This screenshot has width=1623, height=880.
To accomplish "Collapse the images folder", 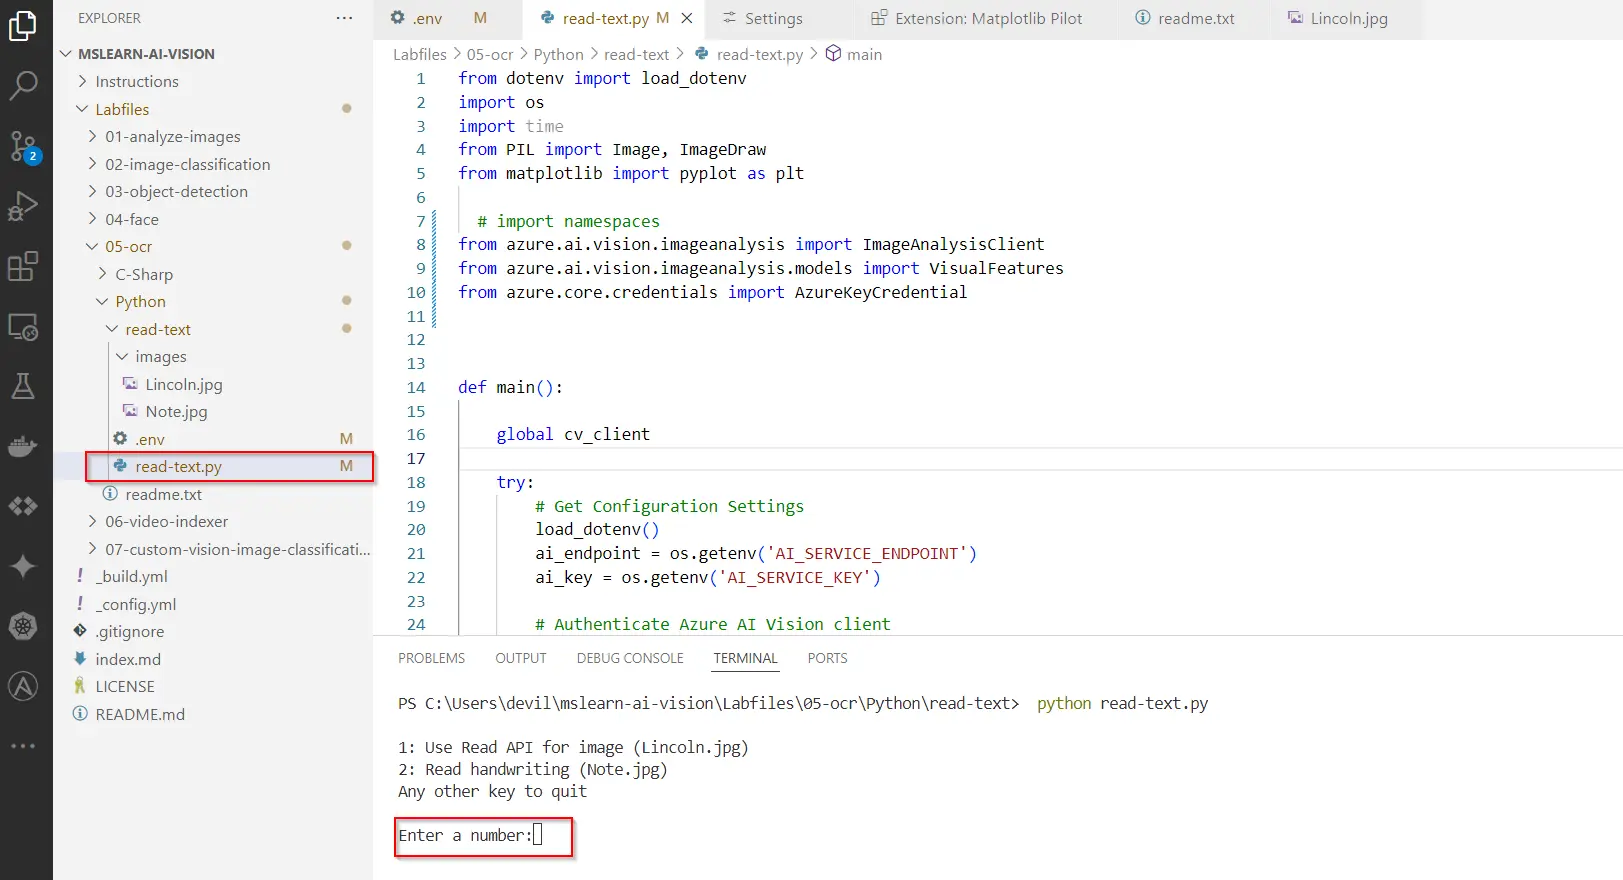I will click(x=160, y=357).
